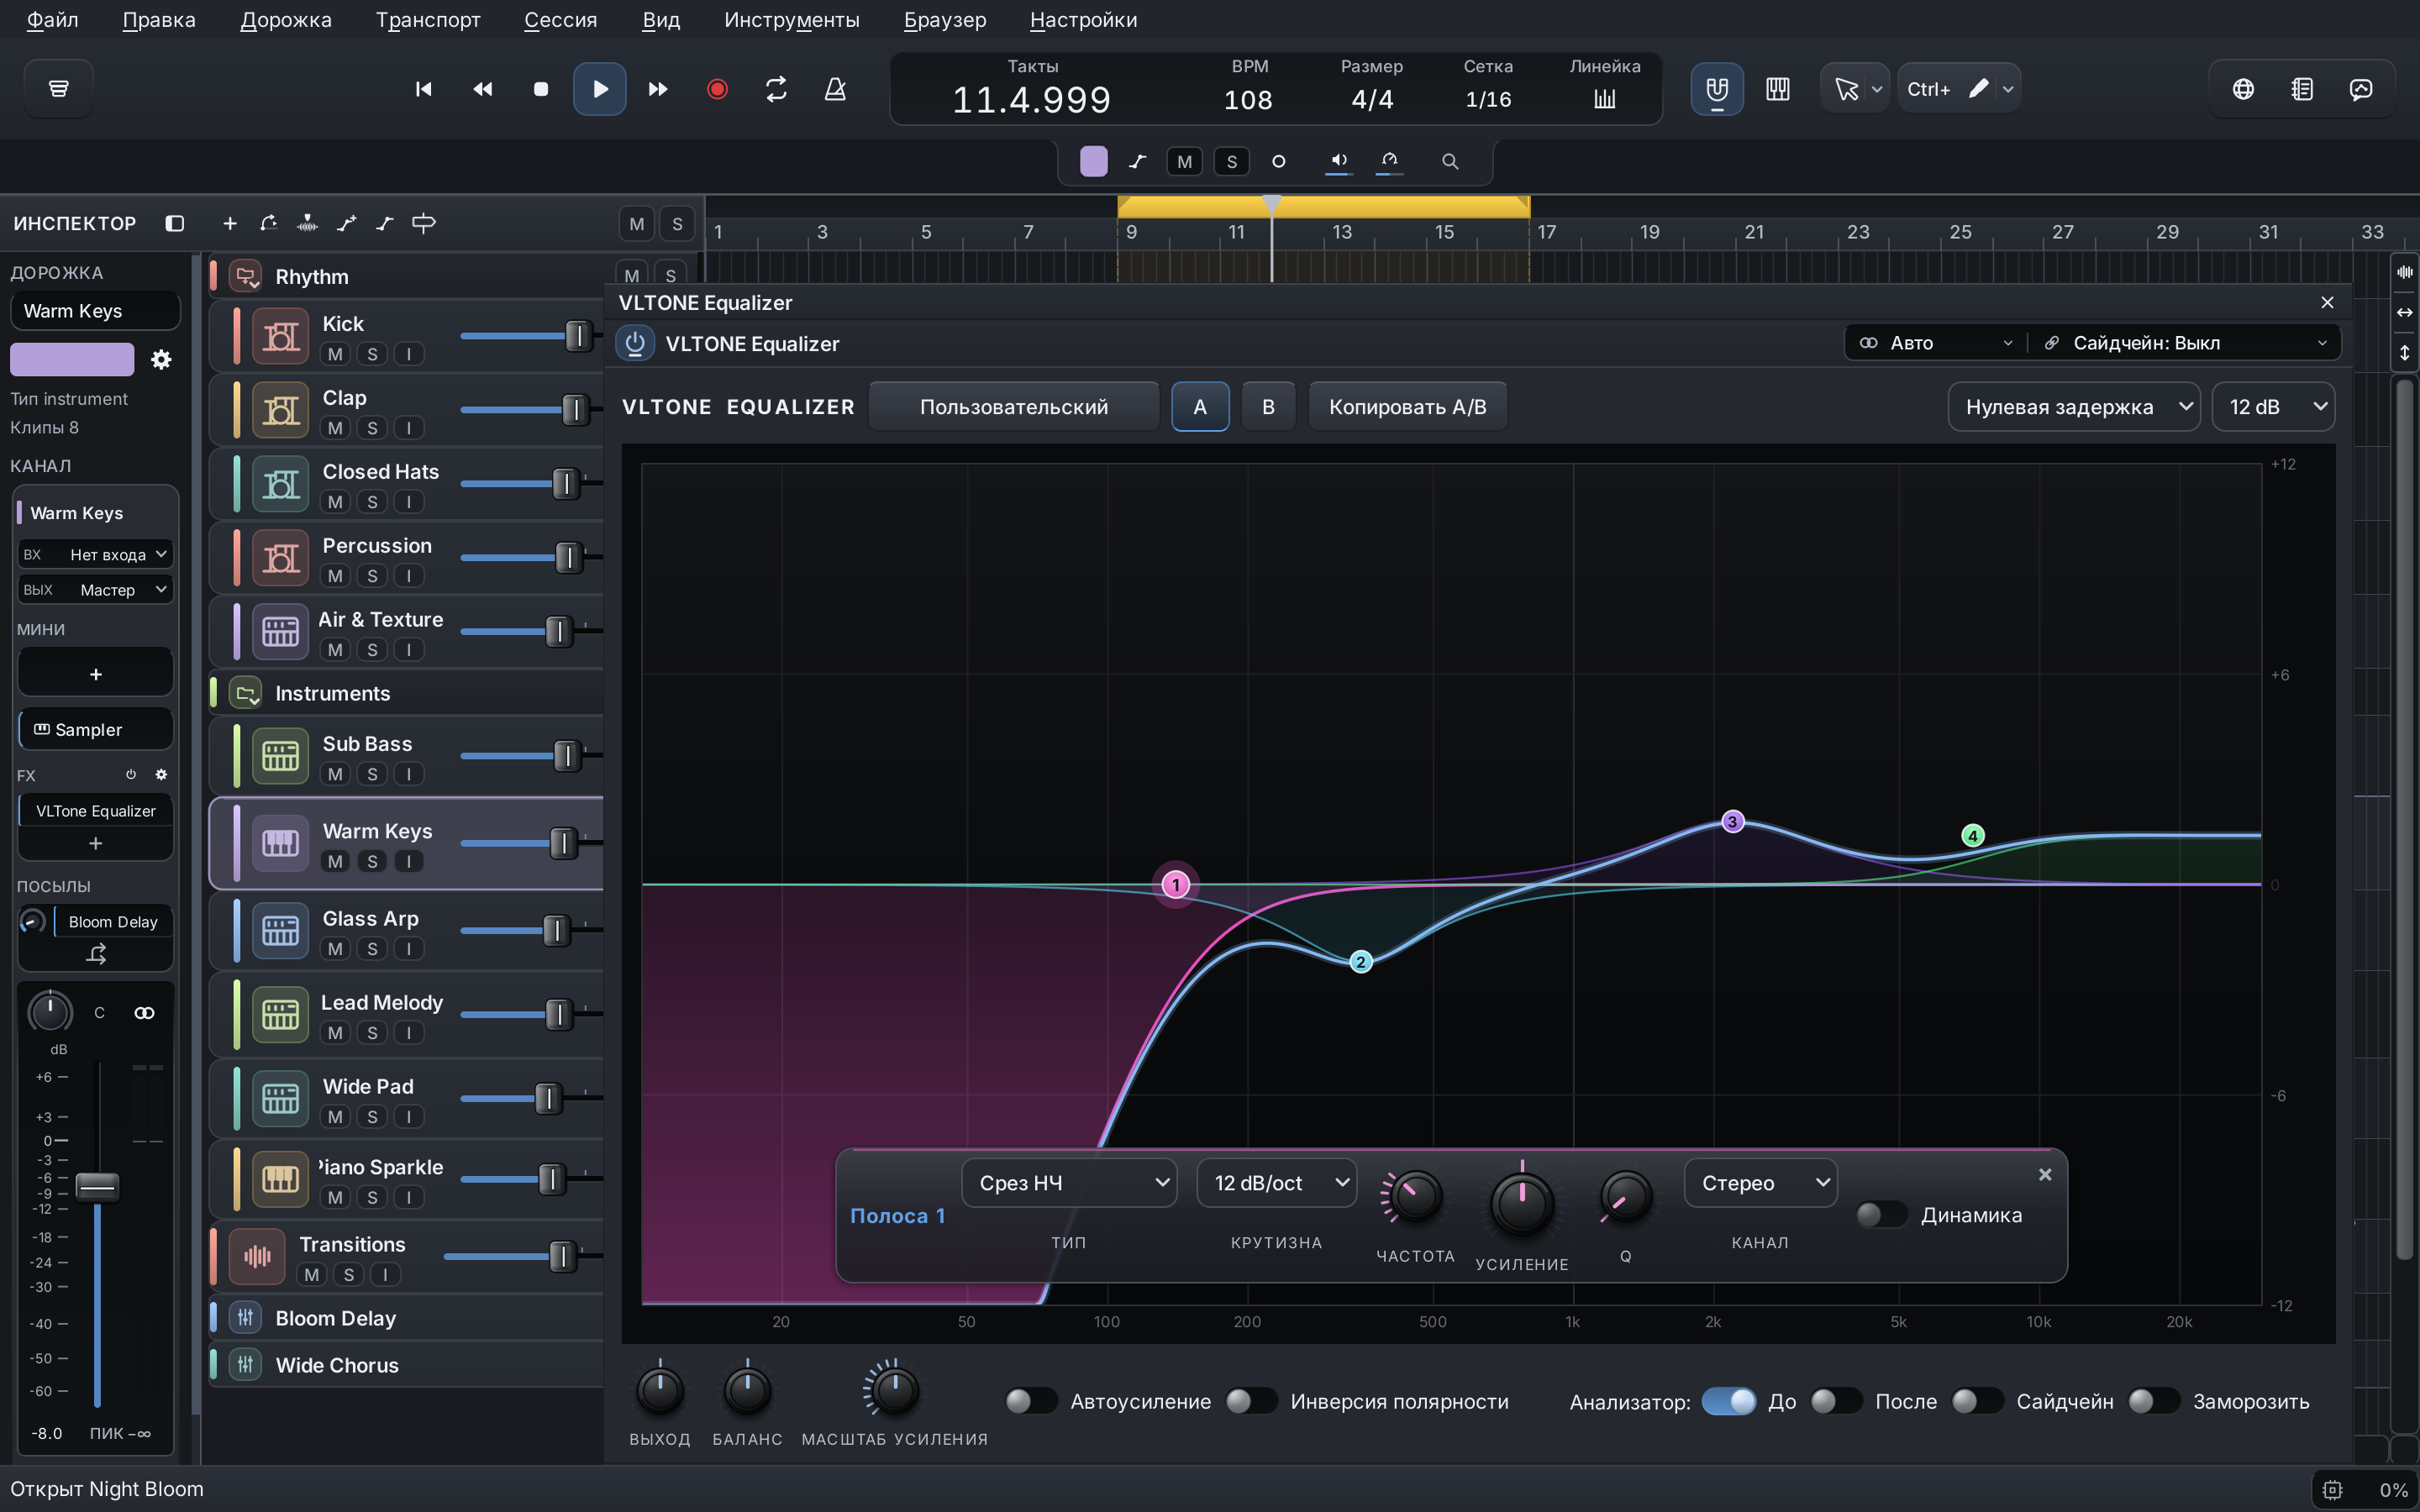
Task: Enable the snap magnet tool
Action: click(1716, 89)
